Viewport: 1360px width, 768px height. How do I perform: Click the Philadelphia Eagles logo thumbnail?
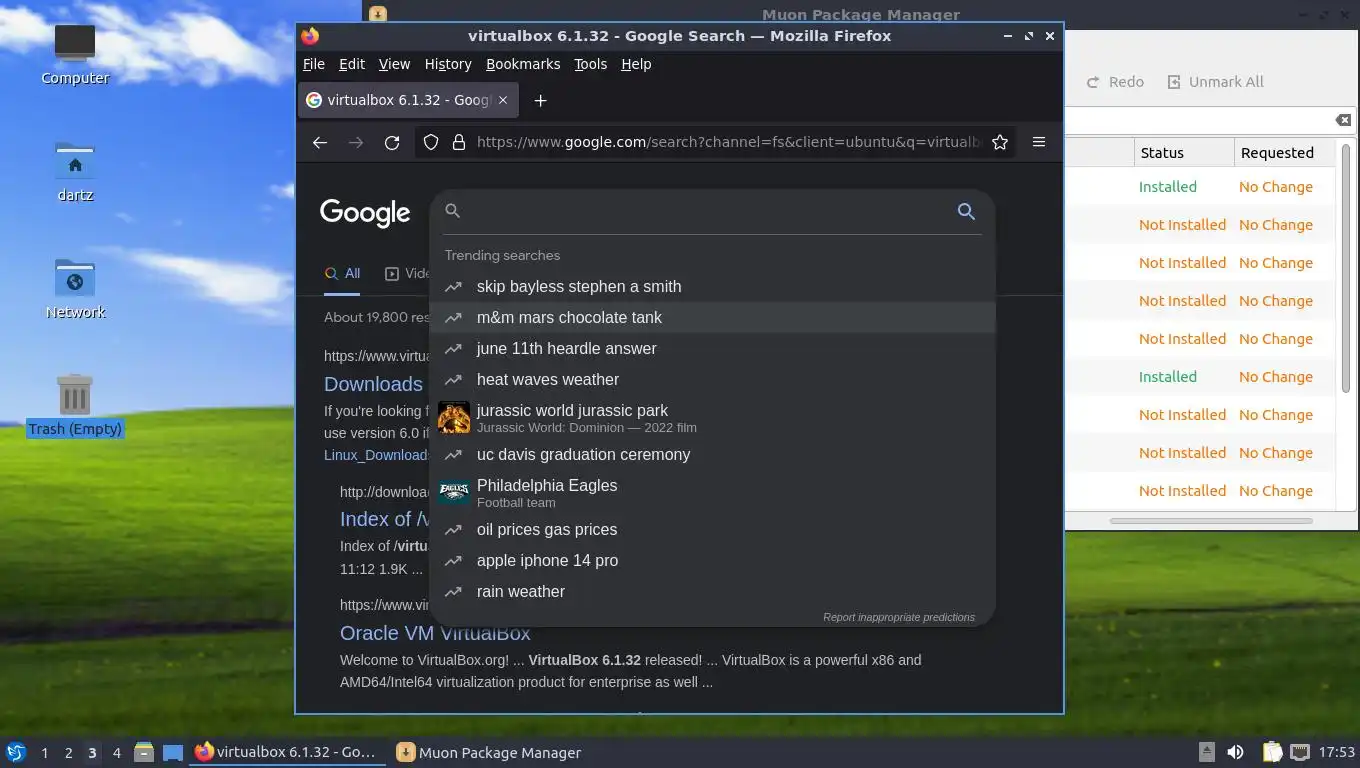coord(454,492)
